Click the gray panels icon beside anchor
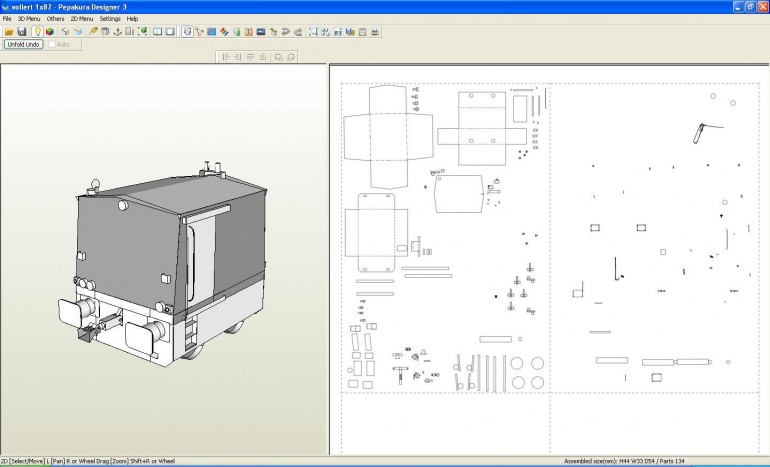The height and width of the screenshot is (467, 770). (x=130, y=32)
